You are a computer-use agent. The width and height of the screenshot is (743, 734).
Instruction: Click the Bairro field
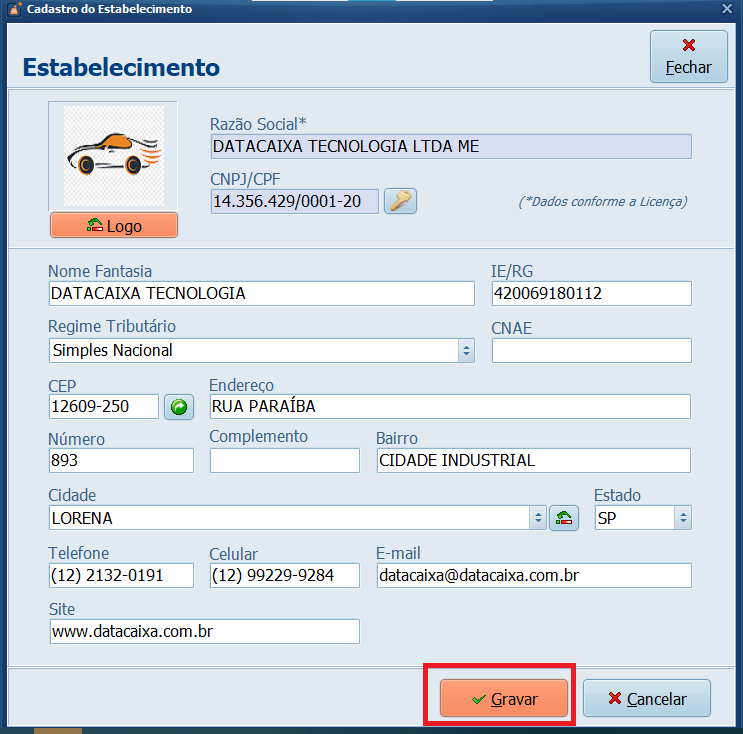(x=534, y=461)
